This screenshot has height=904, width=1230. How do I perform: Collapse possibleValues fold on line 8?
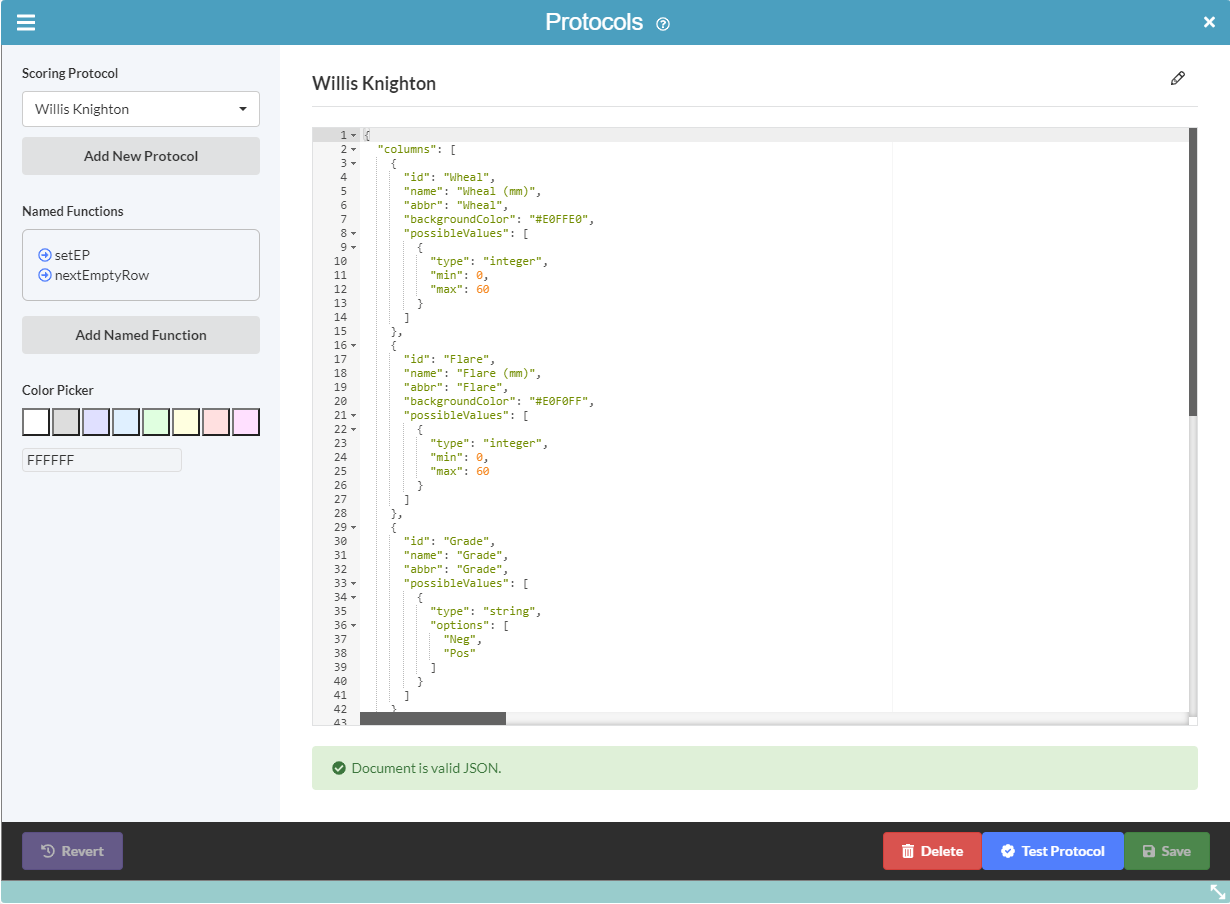[353, 233]
